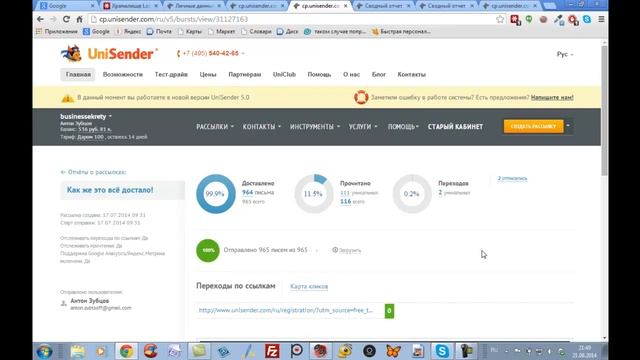640x360 pixels.
Task: Expand the ПОМОЩЬ dropdown in the dark bar
Action: coord(403,127)
